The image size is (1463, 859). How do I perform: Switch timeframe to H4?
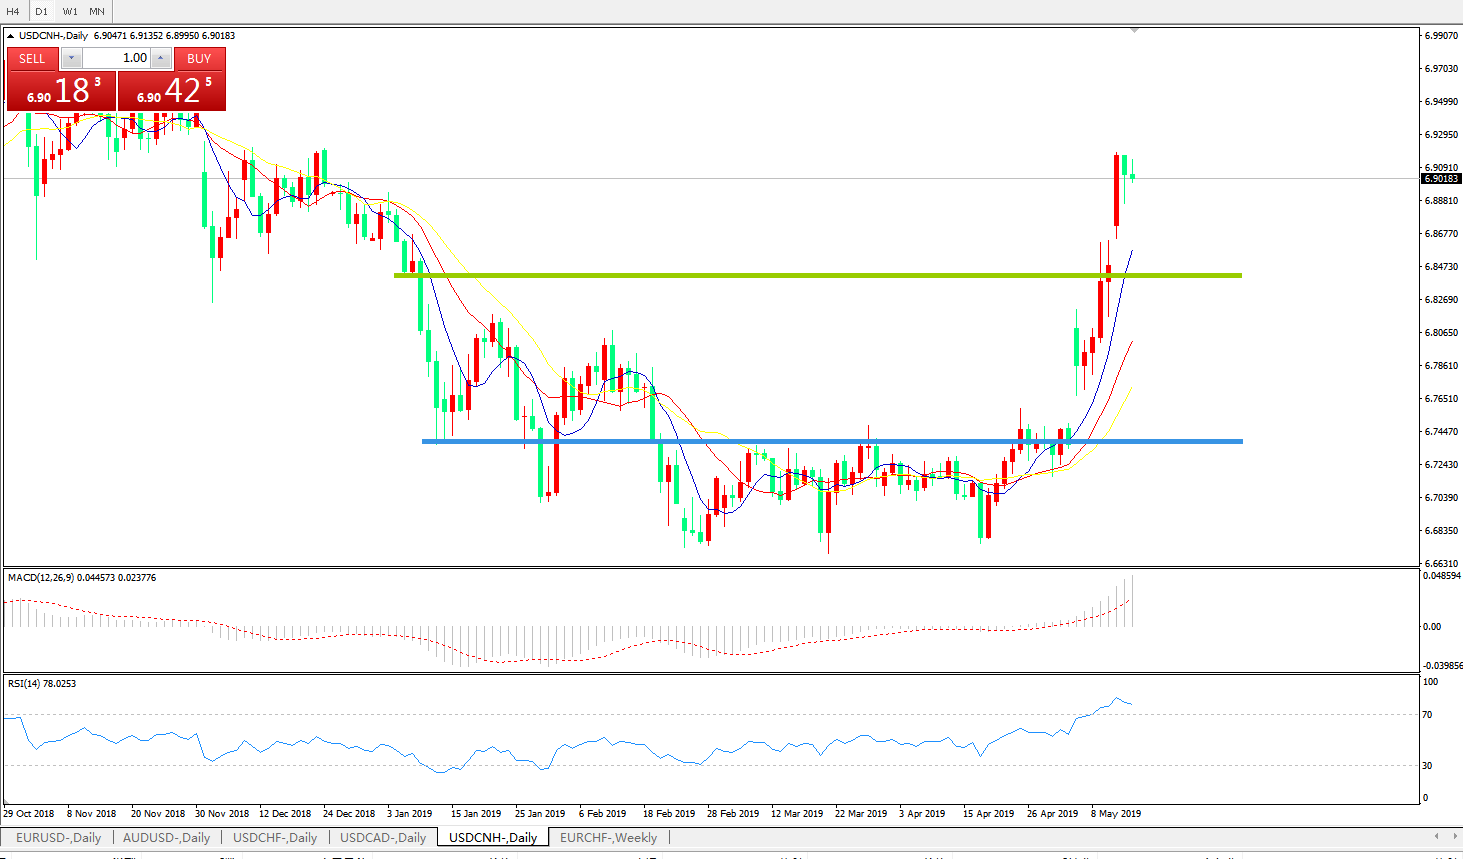[14, 11]
